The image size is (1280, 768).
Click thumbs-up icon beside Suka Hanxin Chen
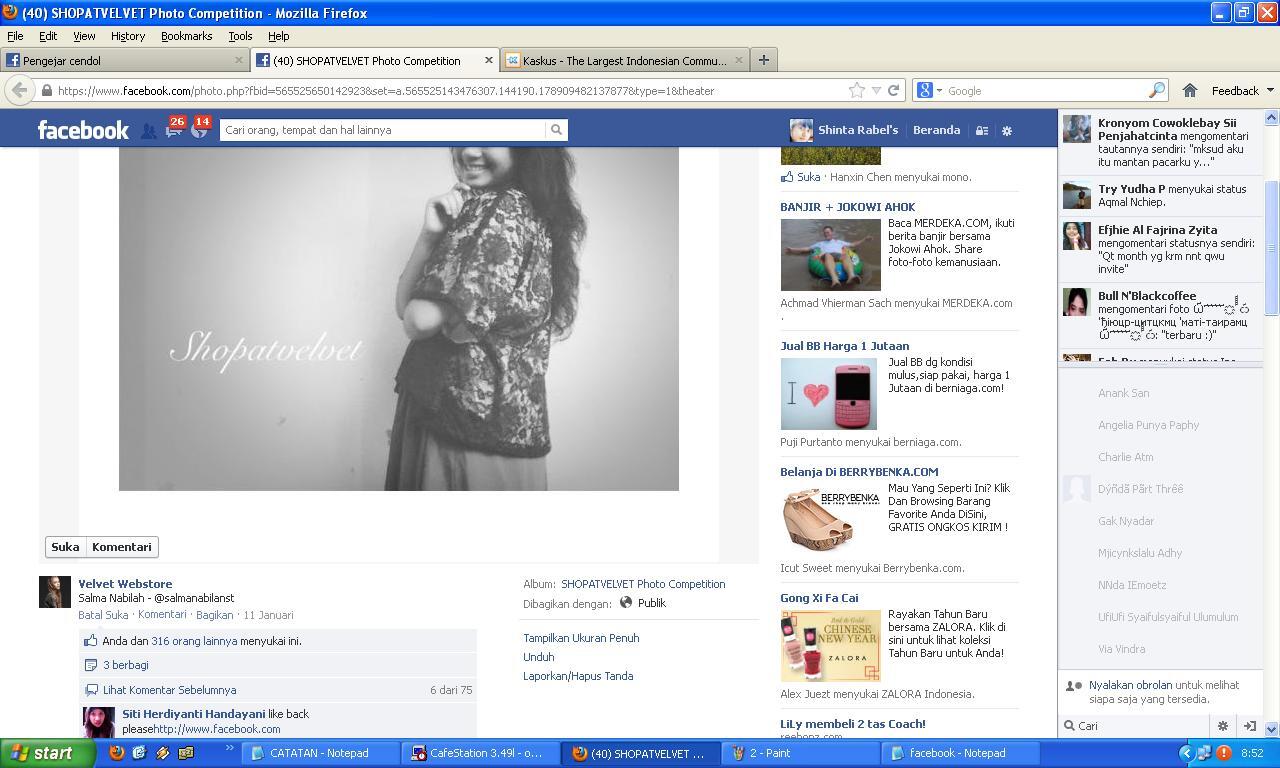tap(787, 177)
